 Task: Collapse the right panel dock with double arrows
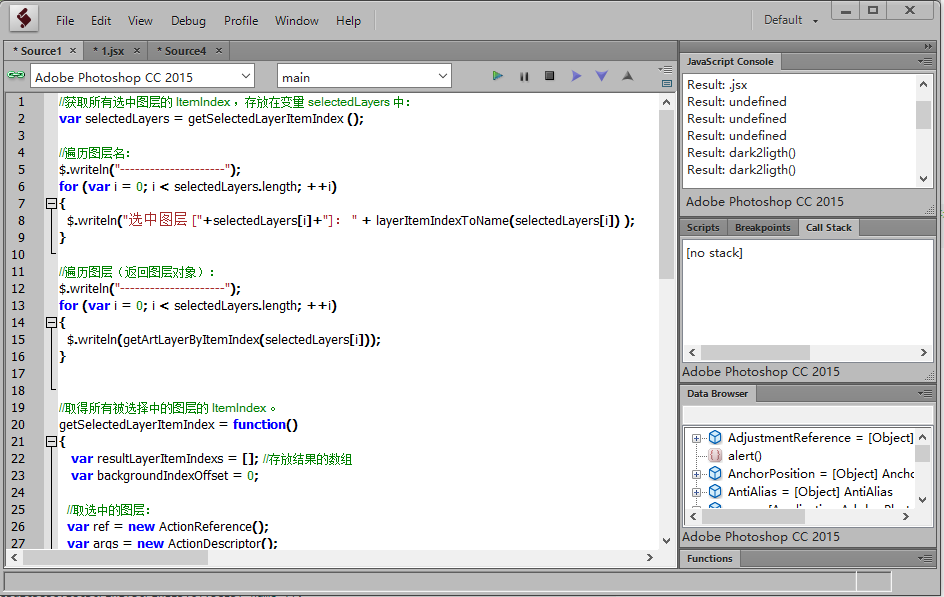928,46
